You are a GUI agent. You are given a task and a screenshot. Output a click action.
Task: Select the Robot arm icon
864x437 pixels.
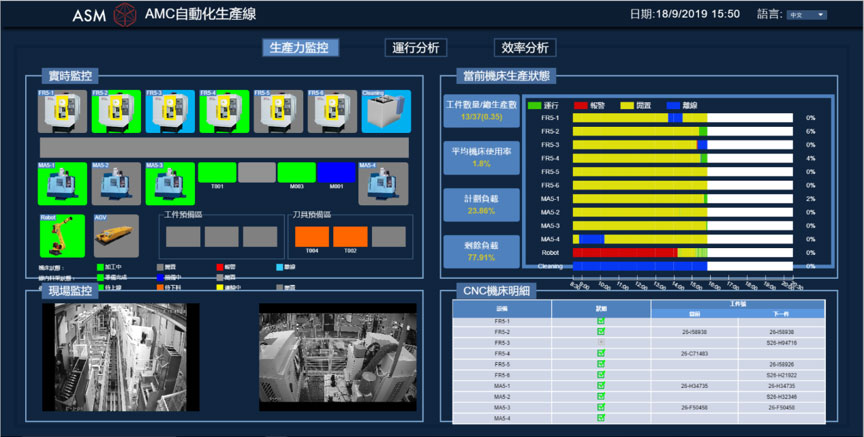coord(61,235)
